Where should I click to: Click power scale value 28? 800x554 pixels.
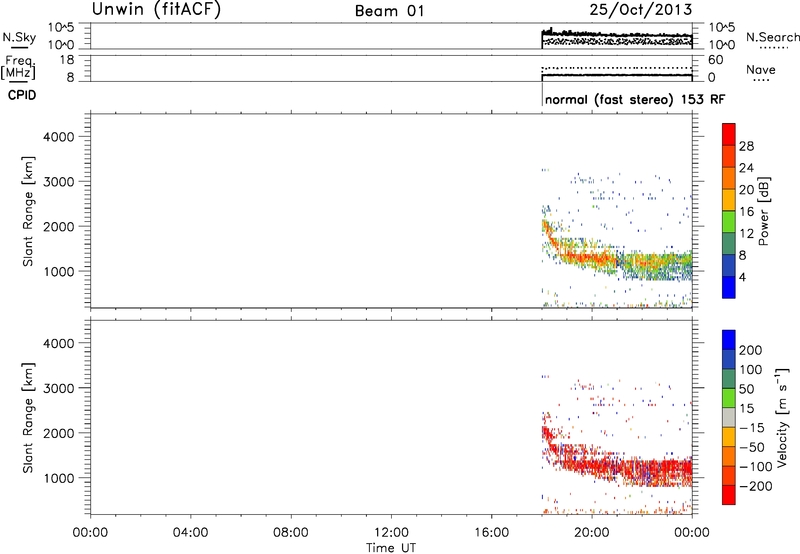pyautogui.click(x=746, y=146)
